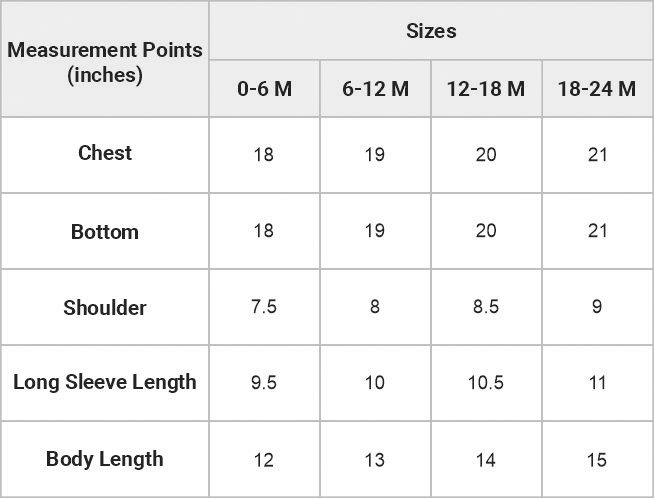
Task: Click Chest value 18 for 0-6 M
Action: [x=264, y=155]
